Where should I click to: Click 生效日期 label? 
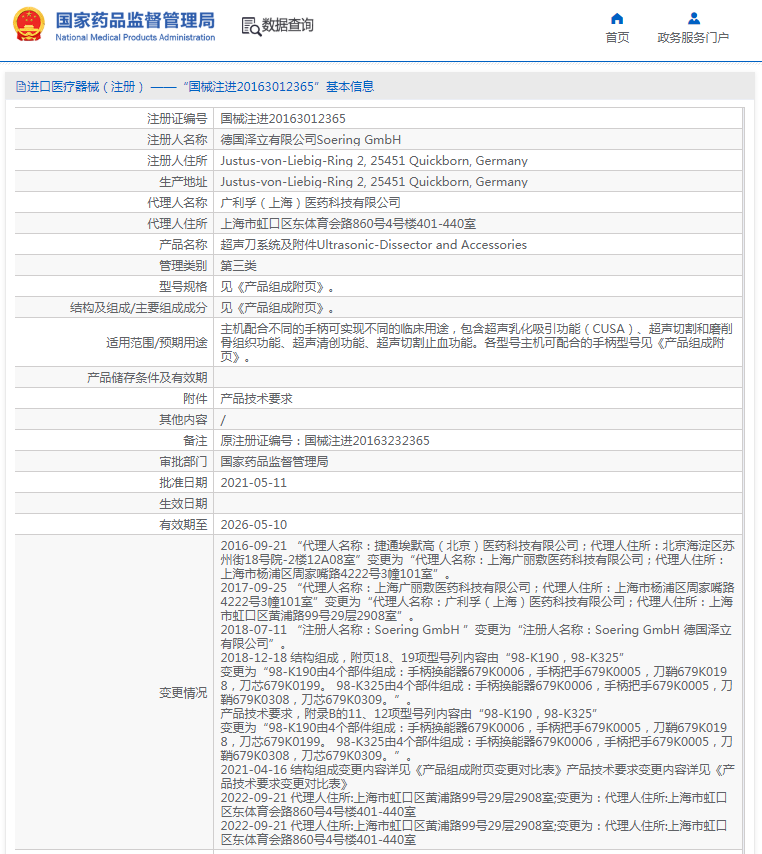tap(183, 503)
